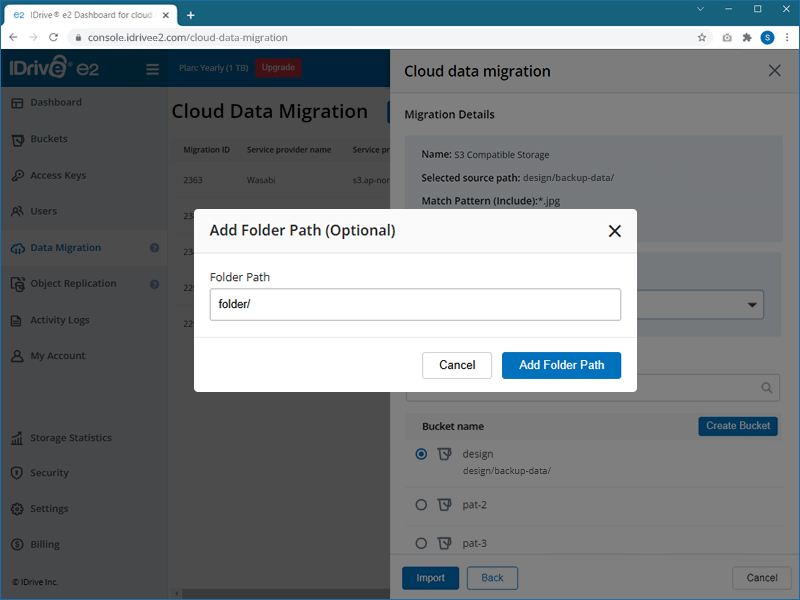The image size is (800, 600).
Task: Click the Create Bucket button
Action: point(737,426)
